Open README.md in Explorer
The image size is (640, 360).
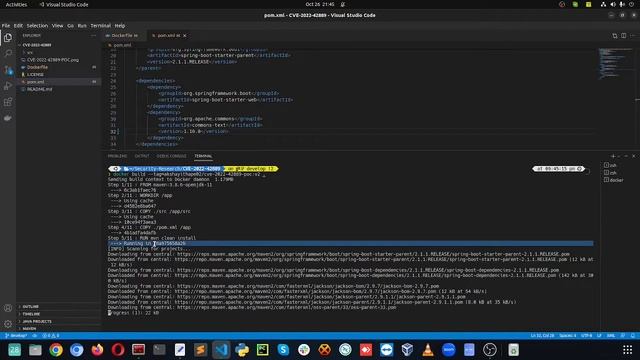pos(58,89)
